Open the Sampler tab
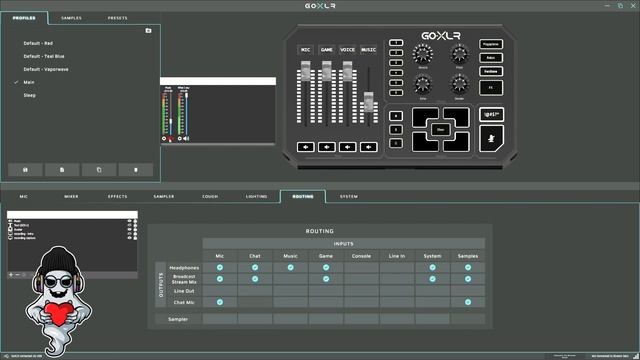 164,197
